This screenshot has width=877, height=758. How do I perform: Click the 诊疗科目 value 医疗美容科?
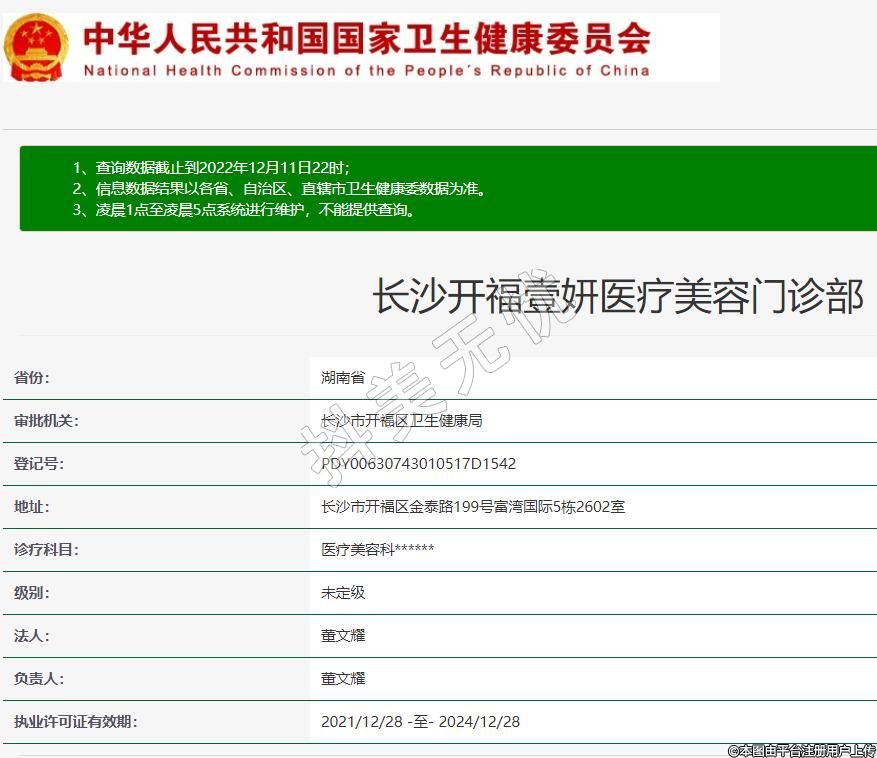click(x=377, y=550)
